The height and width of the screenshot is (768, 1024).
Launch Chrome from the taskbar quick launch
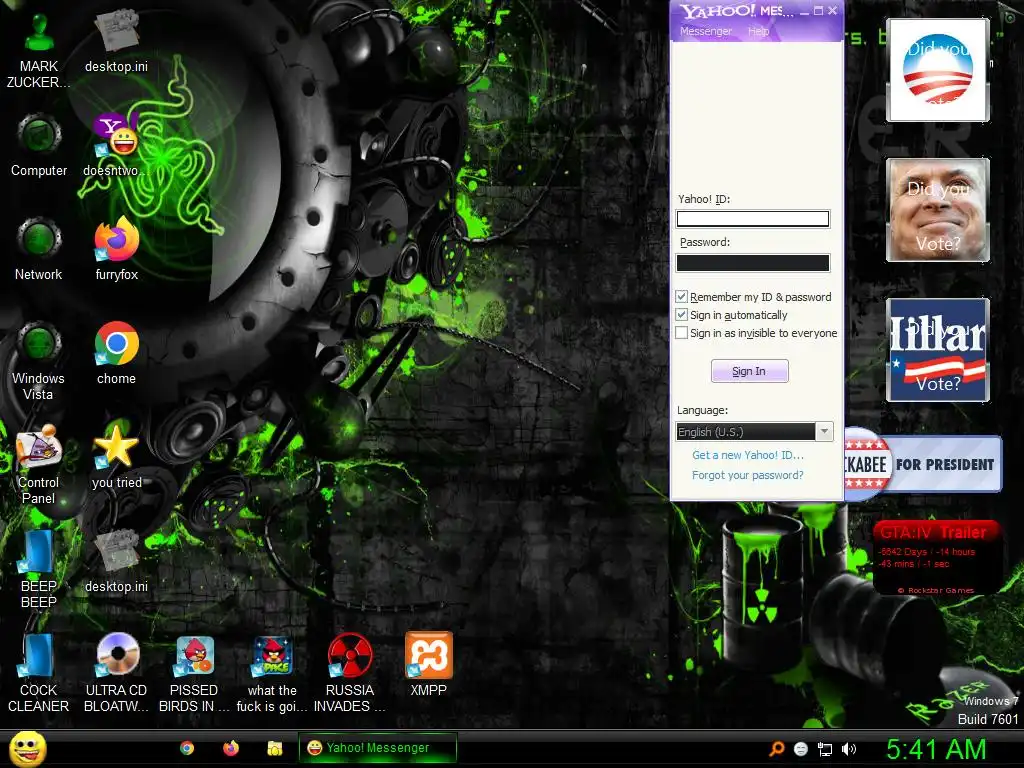coord(187,748)
